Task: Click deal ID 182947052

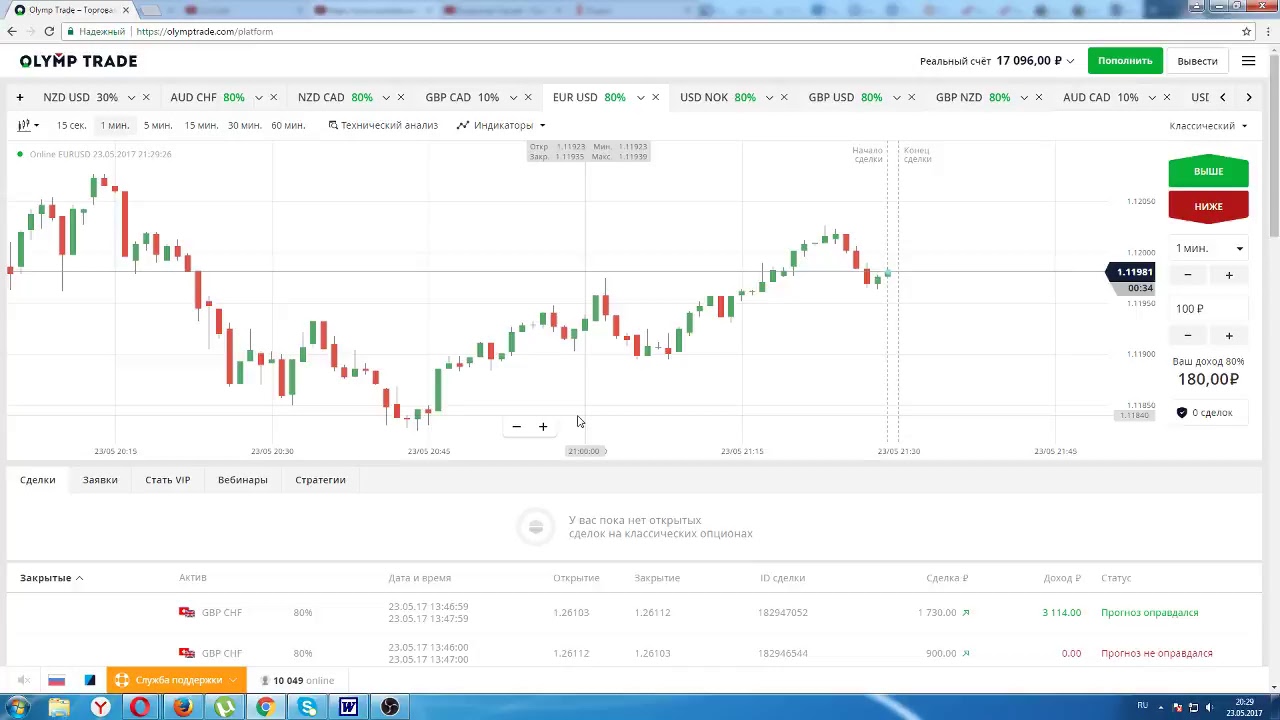Action: click(783, 612)
